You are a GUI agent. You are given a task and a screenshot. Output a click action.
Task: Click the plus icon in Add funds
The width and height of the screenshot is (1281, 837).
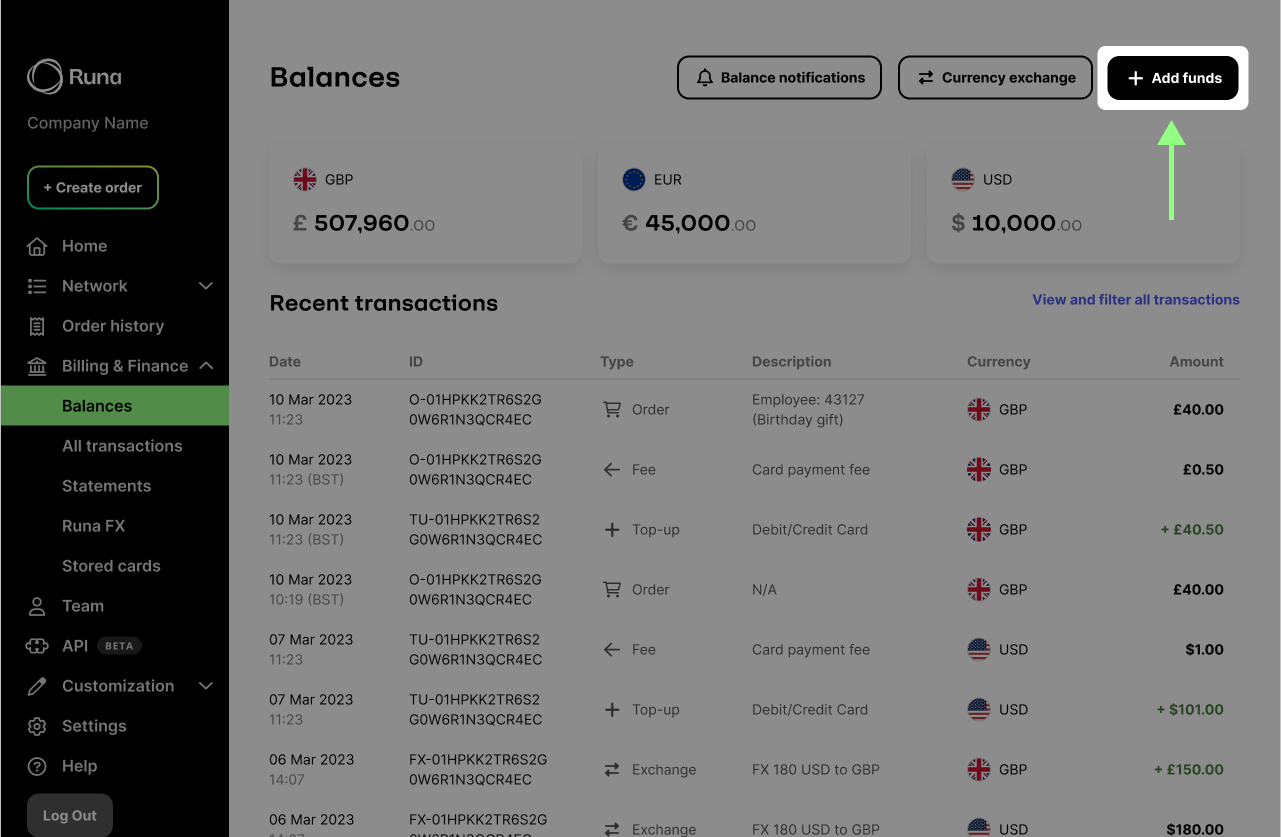click(1135, 78)
